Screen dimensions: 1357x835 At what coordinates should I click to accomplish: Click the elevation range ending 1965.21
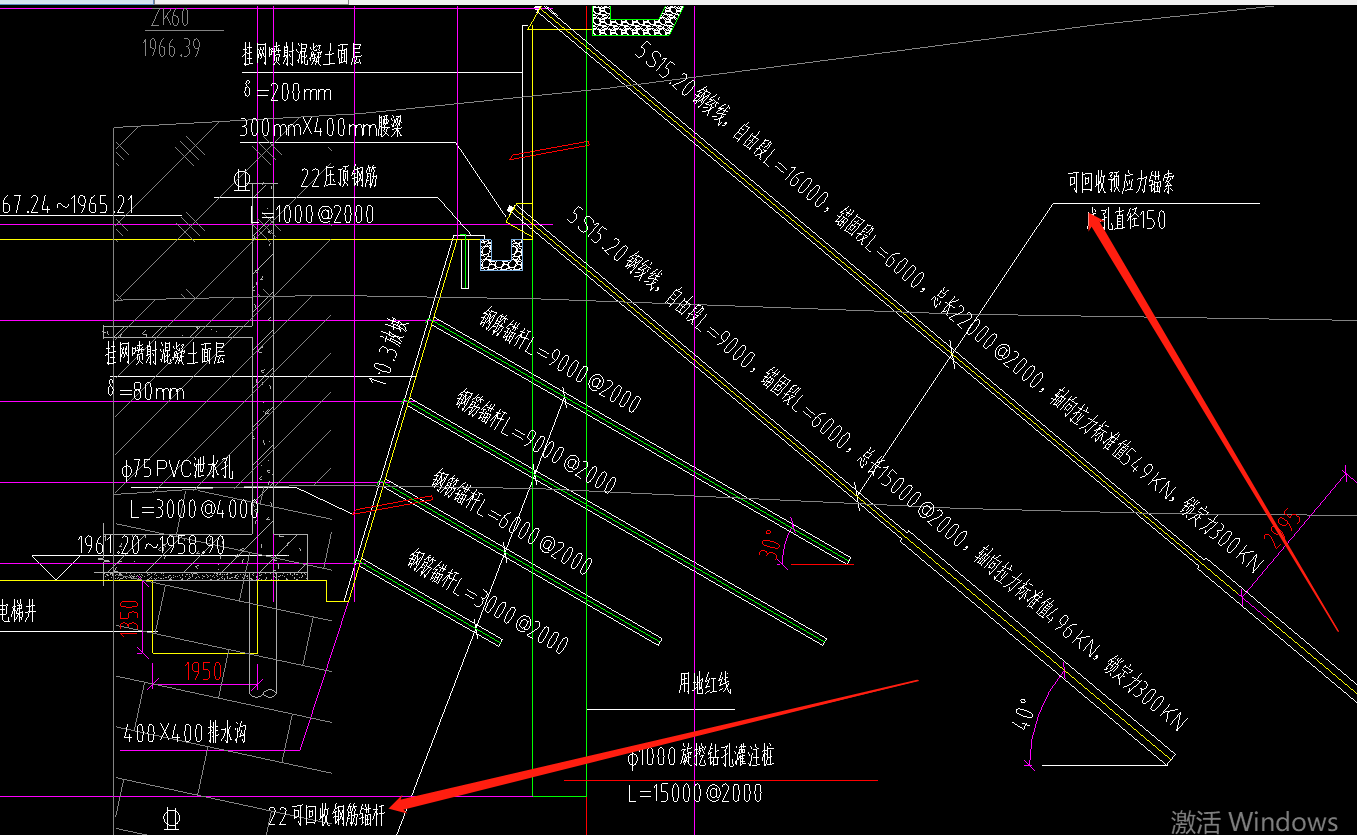coord(68,206)
